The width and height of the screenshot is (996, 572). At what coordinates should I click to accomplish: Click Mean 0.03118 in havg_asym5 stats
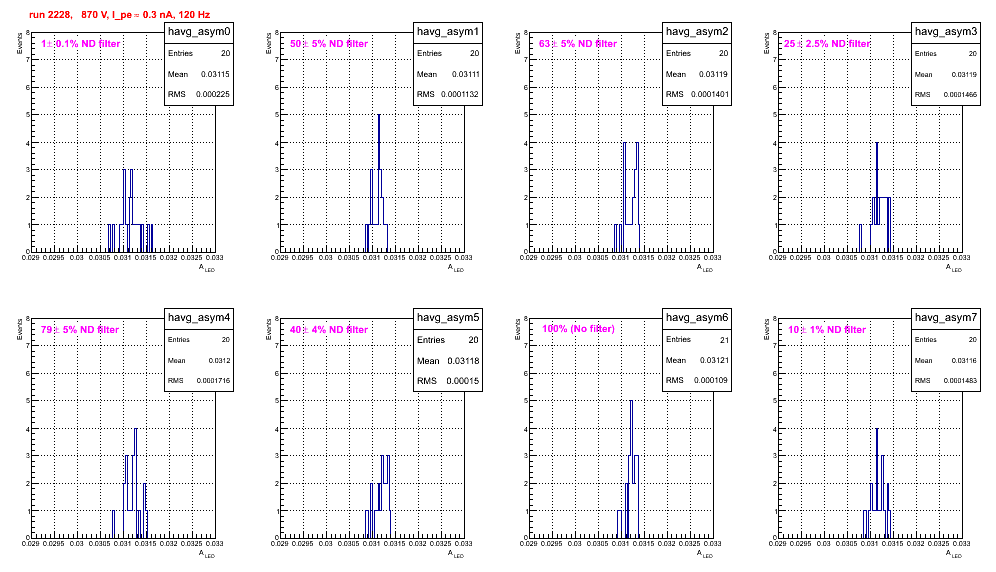[448, 361]
